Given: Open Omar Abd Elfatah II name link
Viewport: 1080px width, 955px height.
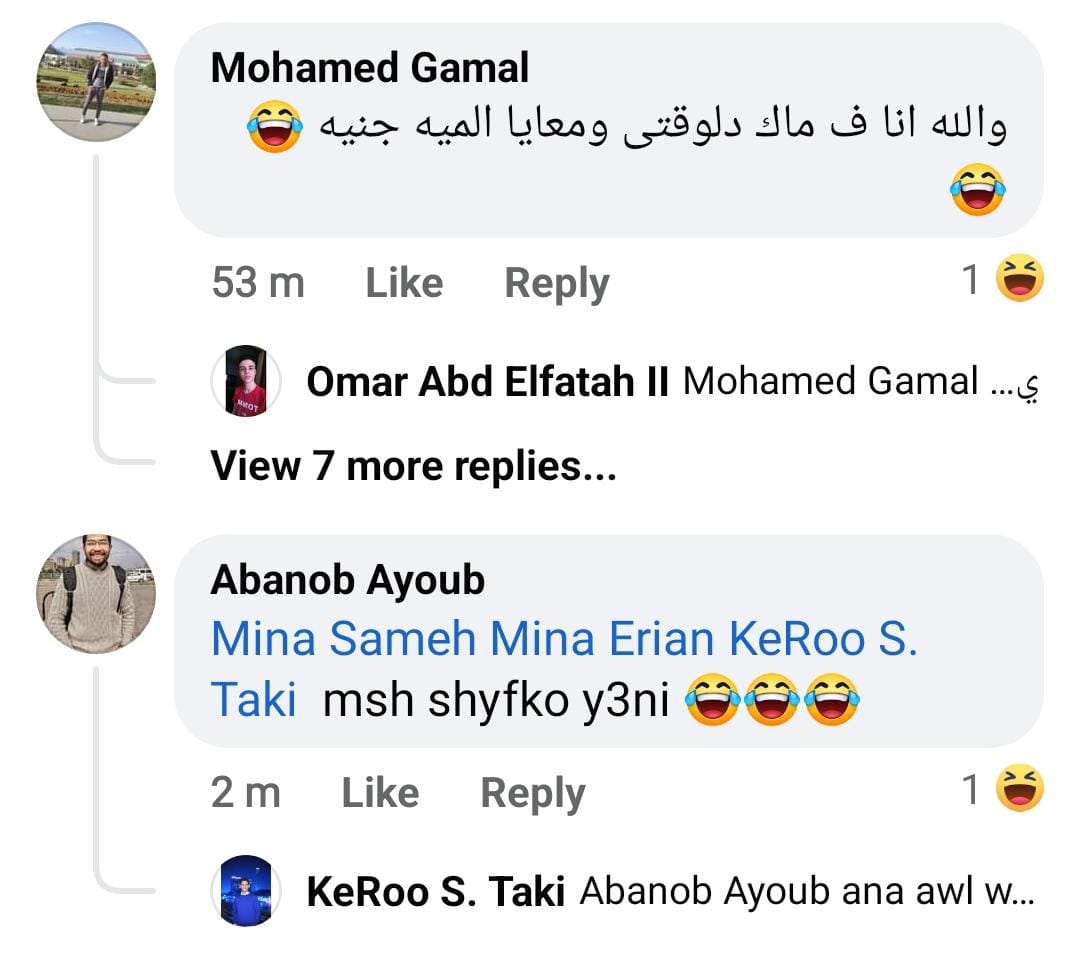Looking at the screenshot, I should [487, 382].
